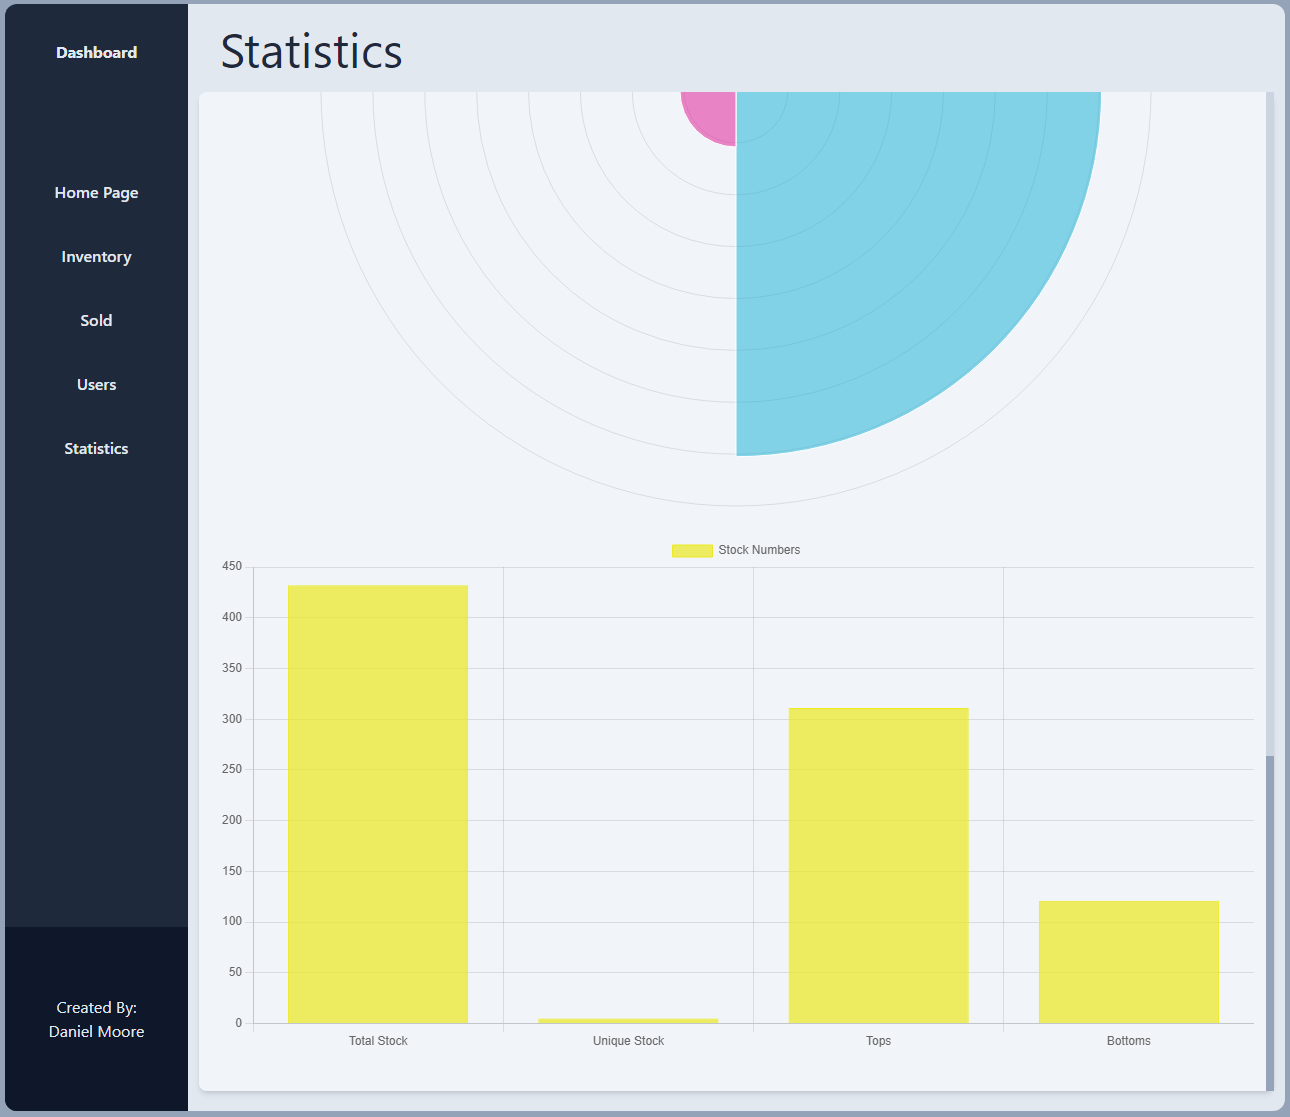Click the small Unique Stock bar

[x=628, y=1020]
